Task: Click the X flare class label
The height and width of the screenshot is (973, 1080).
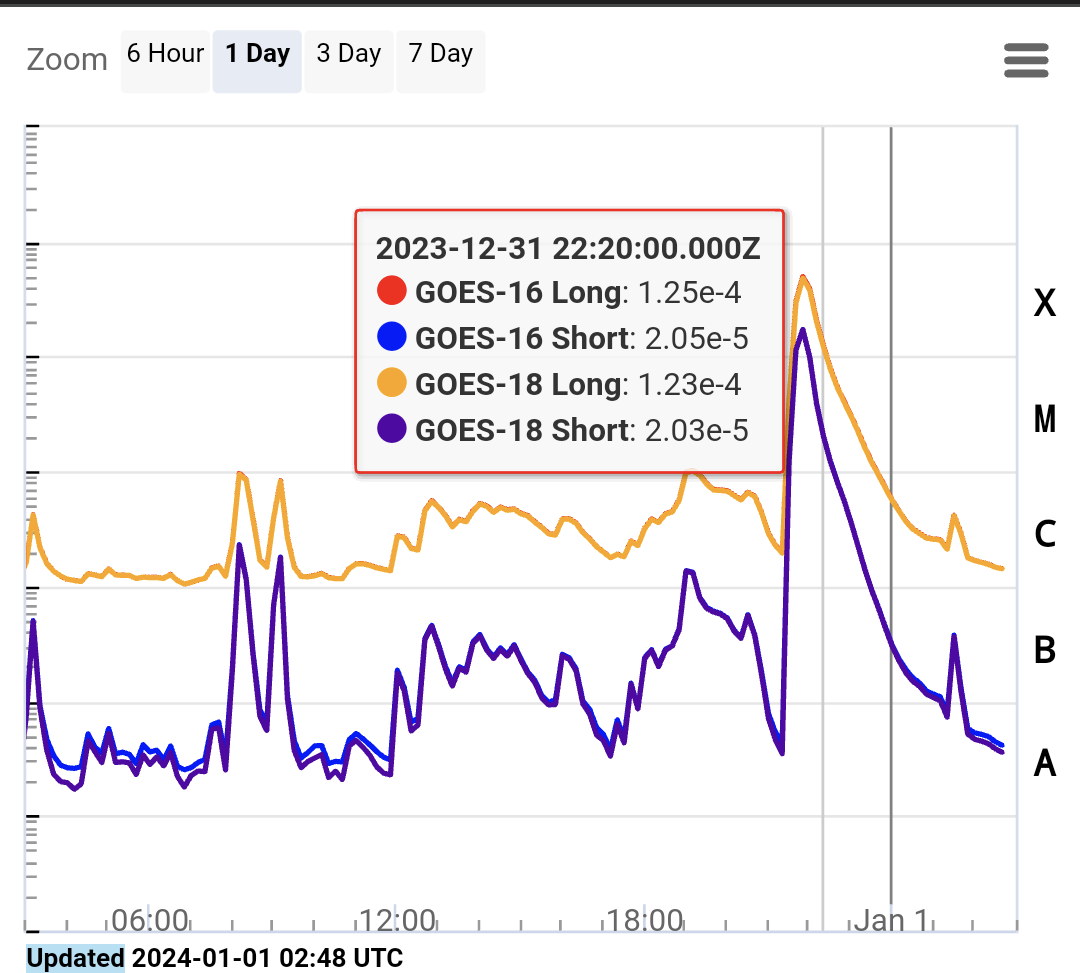Action: [x=1044, y=304]
